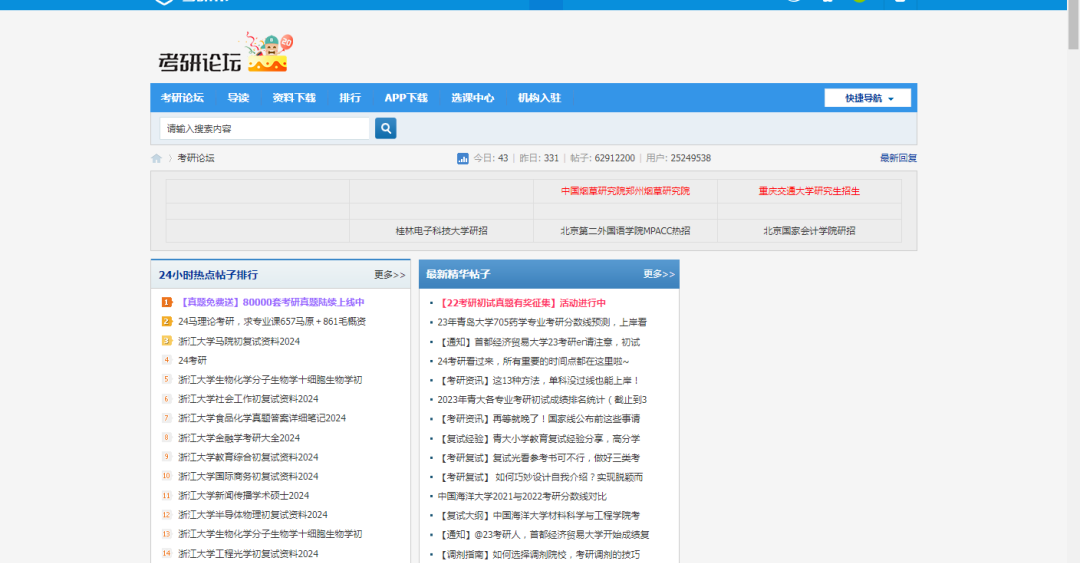The image size is (1080, 563).
Task: Open post 23年青岛大学705药学专业考研分数线预测
Action: tap(542, 323)
